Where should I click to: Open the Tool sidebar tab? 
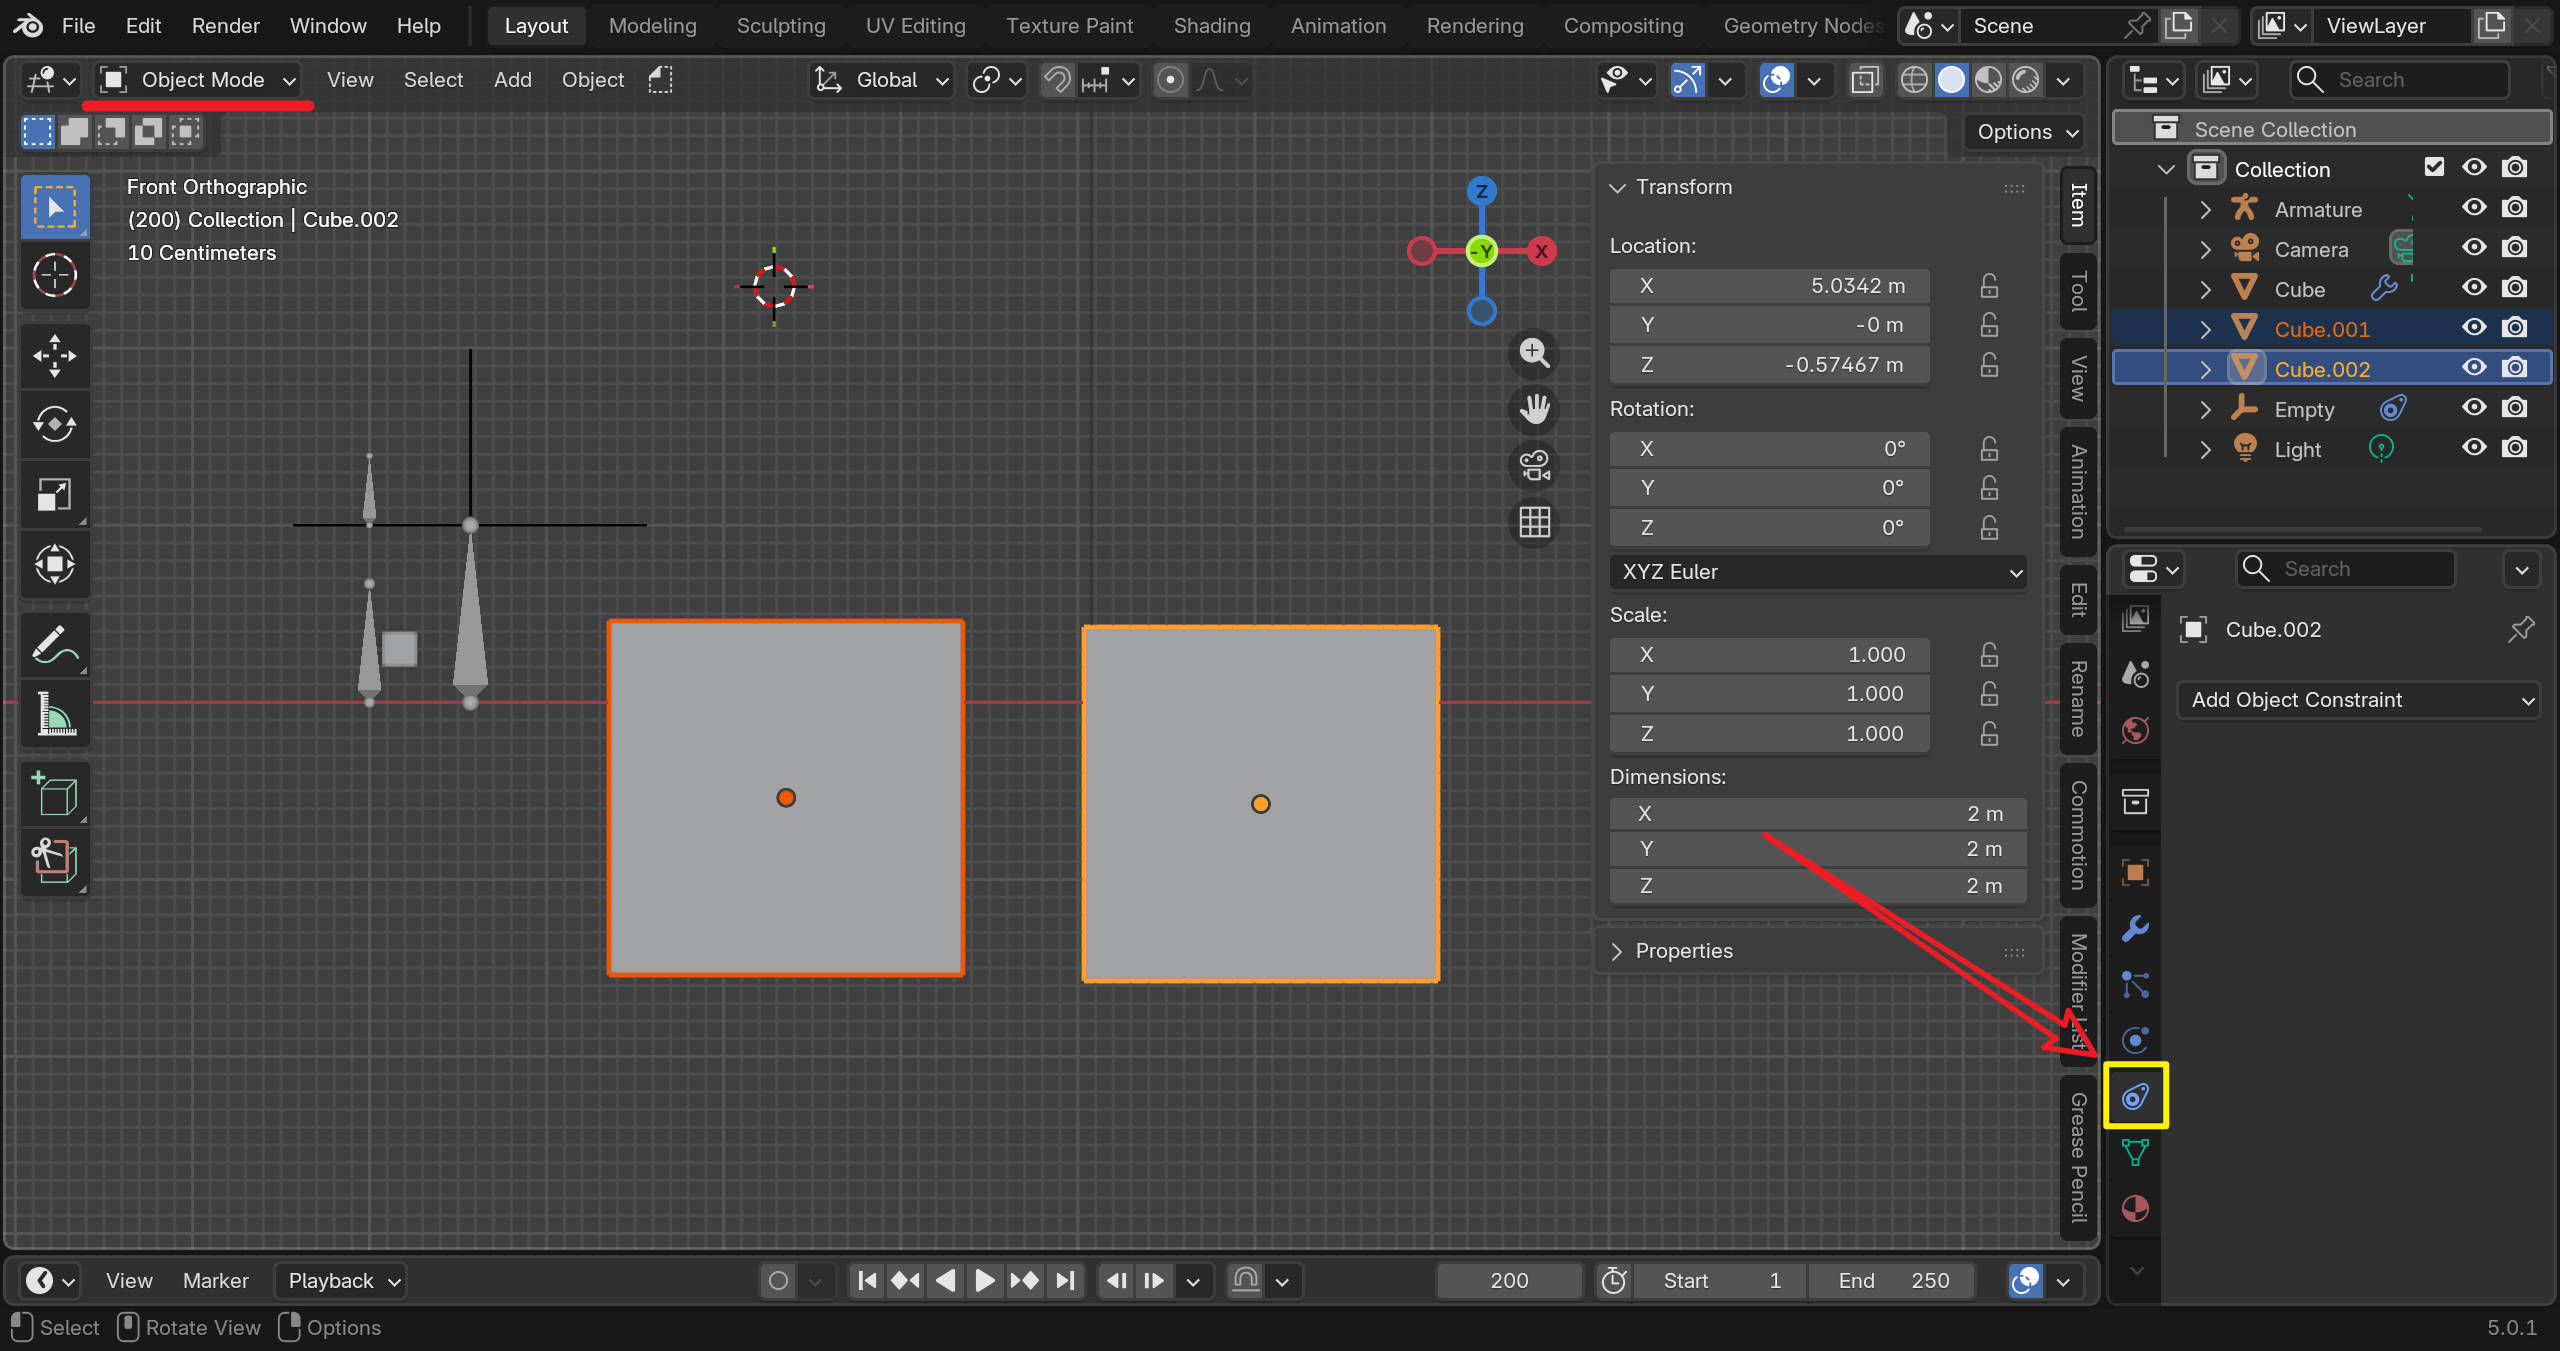[x=2078, y=291]
